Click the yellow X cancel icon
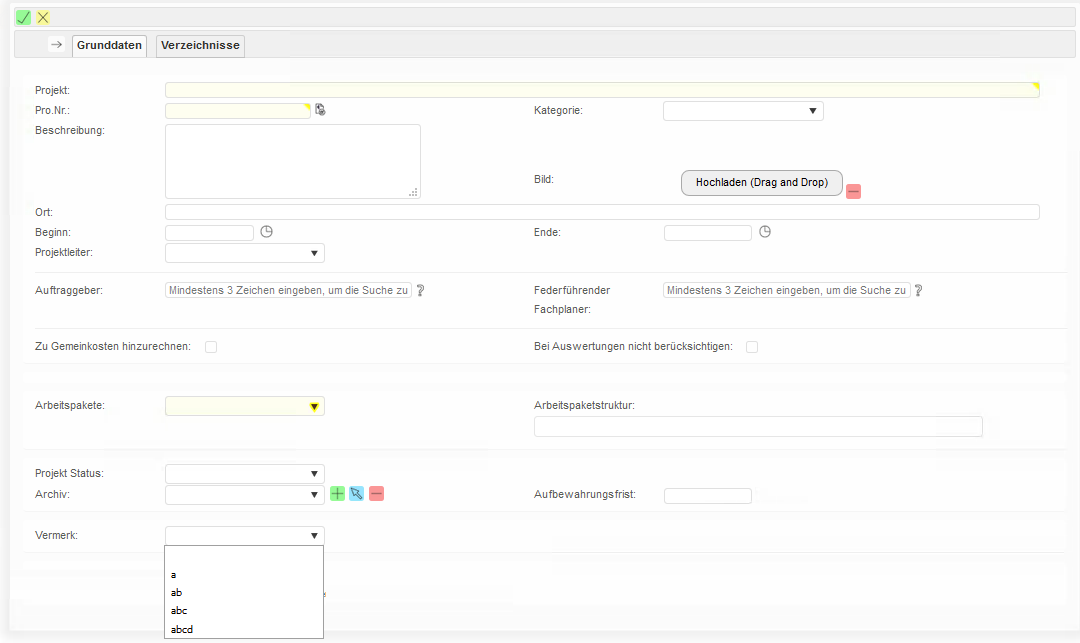The image size is (1080, 643). [43, 17]
